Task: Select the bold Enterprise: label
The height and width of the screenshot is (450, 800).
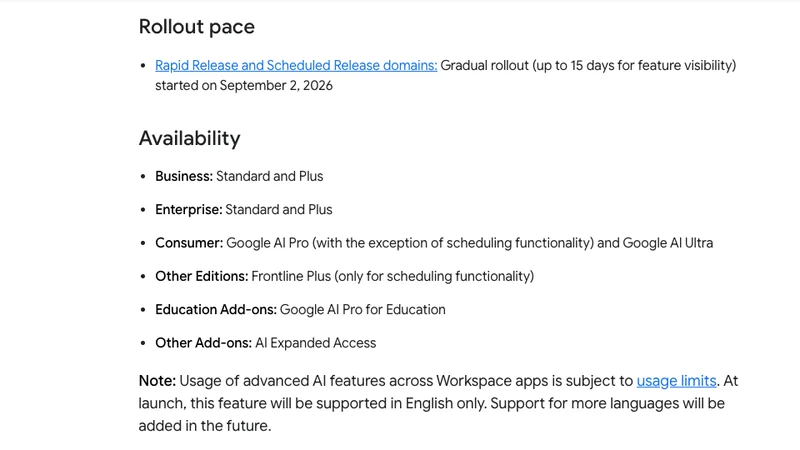Action: (189, 210)
